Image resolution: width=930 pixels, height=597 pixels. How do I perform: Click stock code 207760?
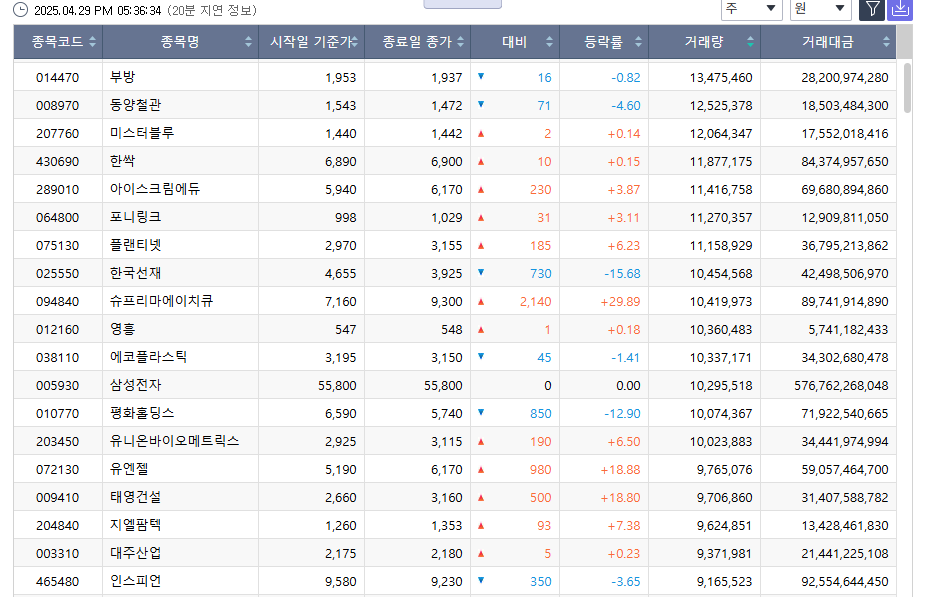[58, 133]
